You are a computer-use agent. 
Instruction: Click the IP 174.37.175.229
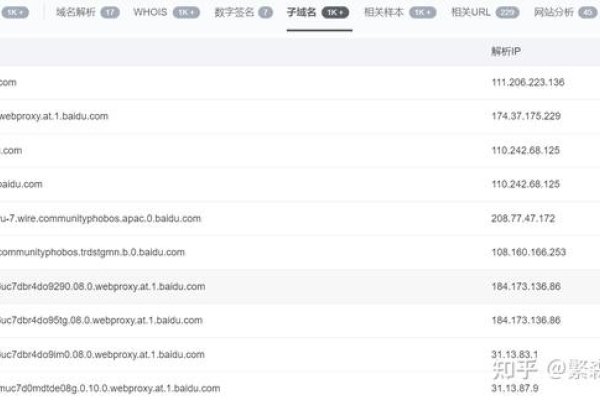(x=526, y=116)
